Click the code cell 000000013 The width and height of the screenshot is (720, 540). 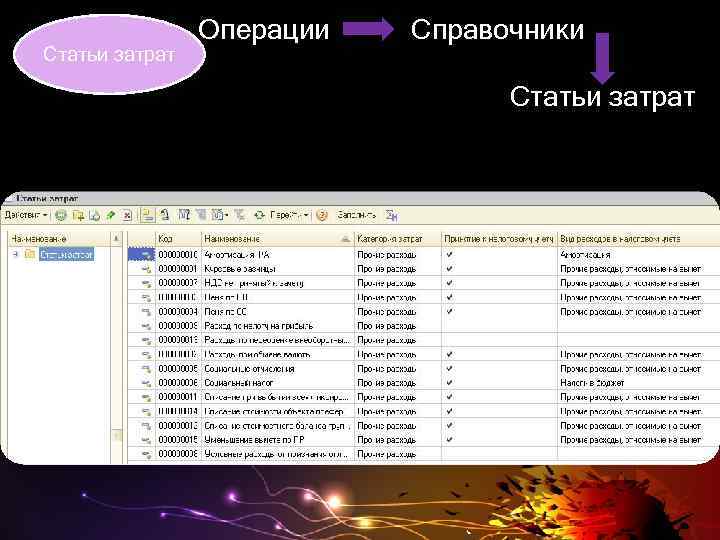[x=178, y=340]
